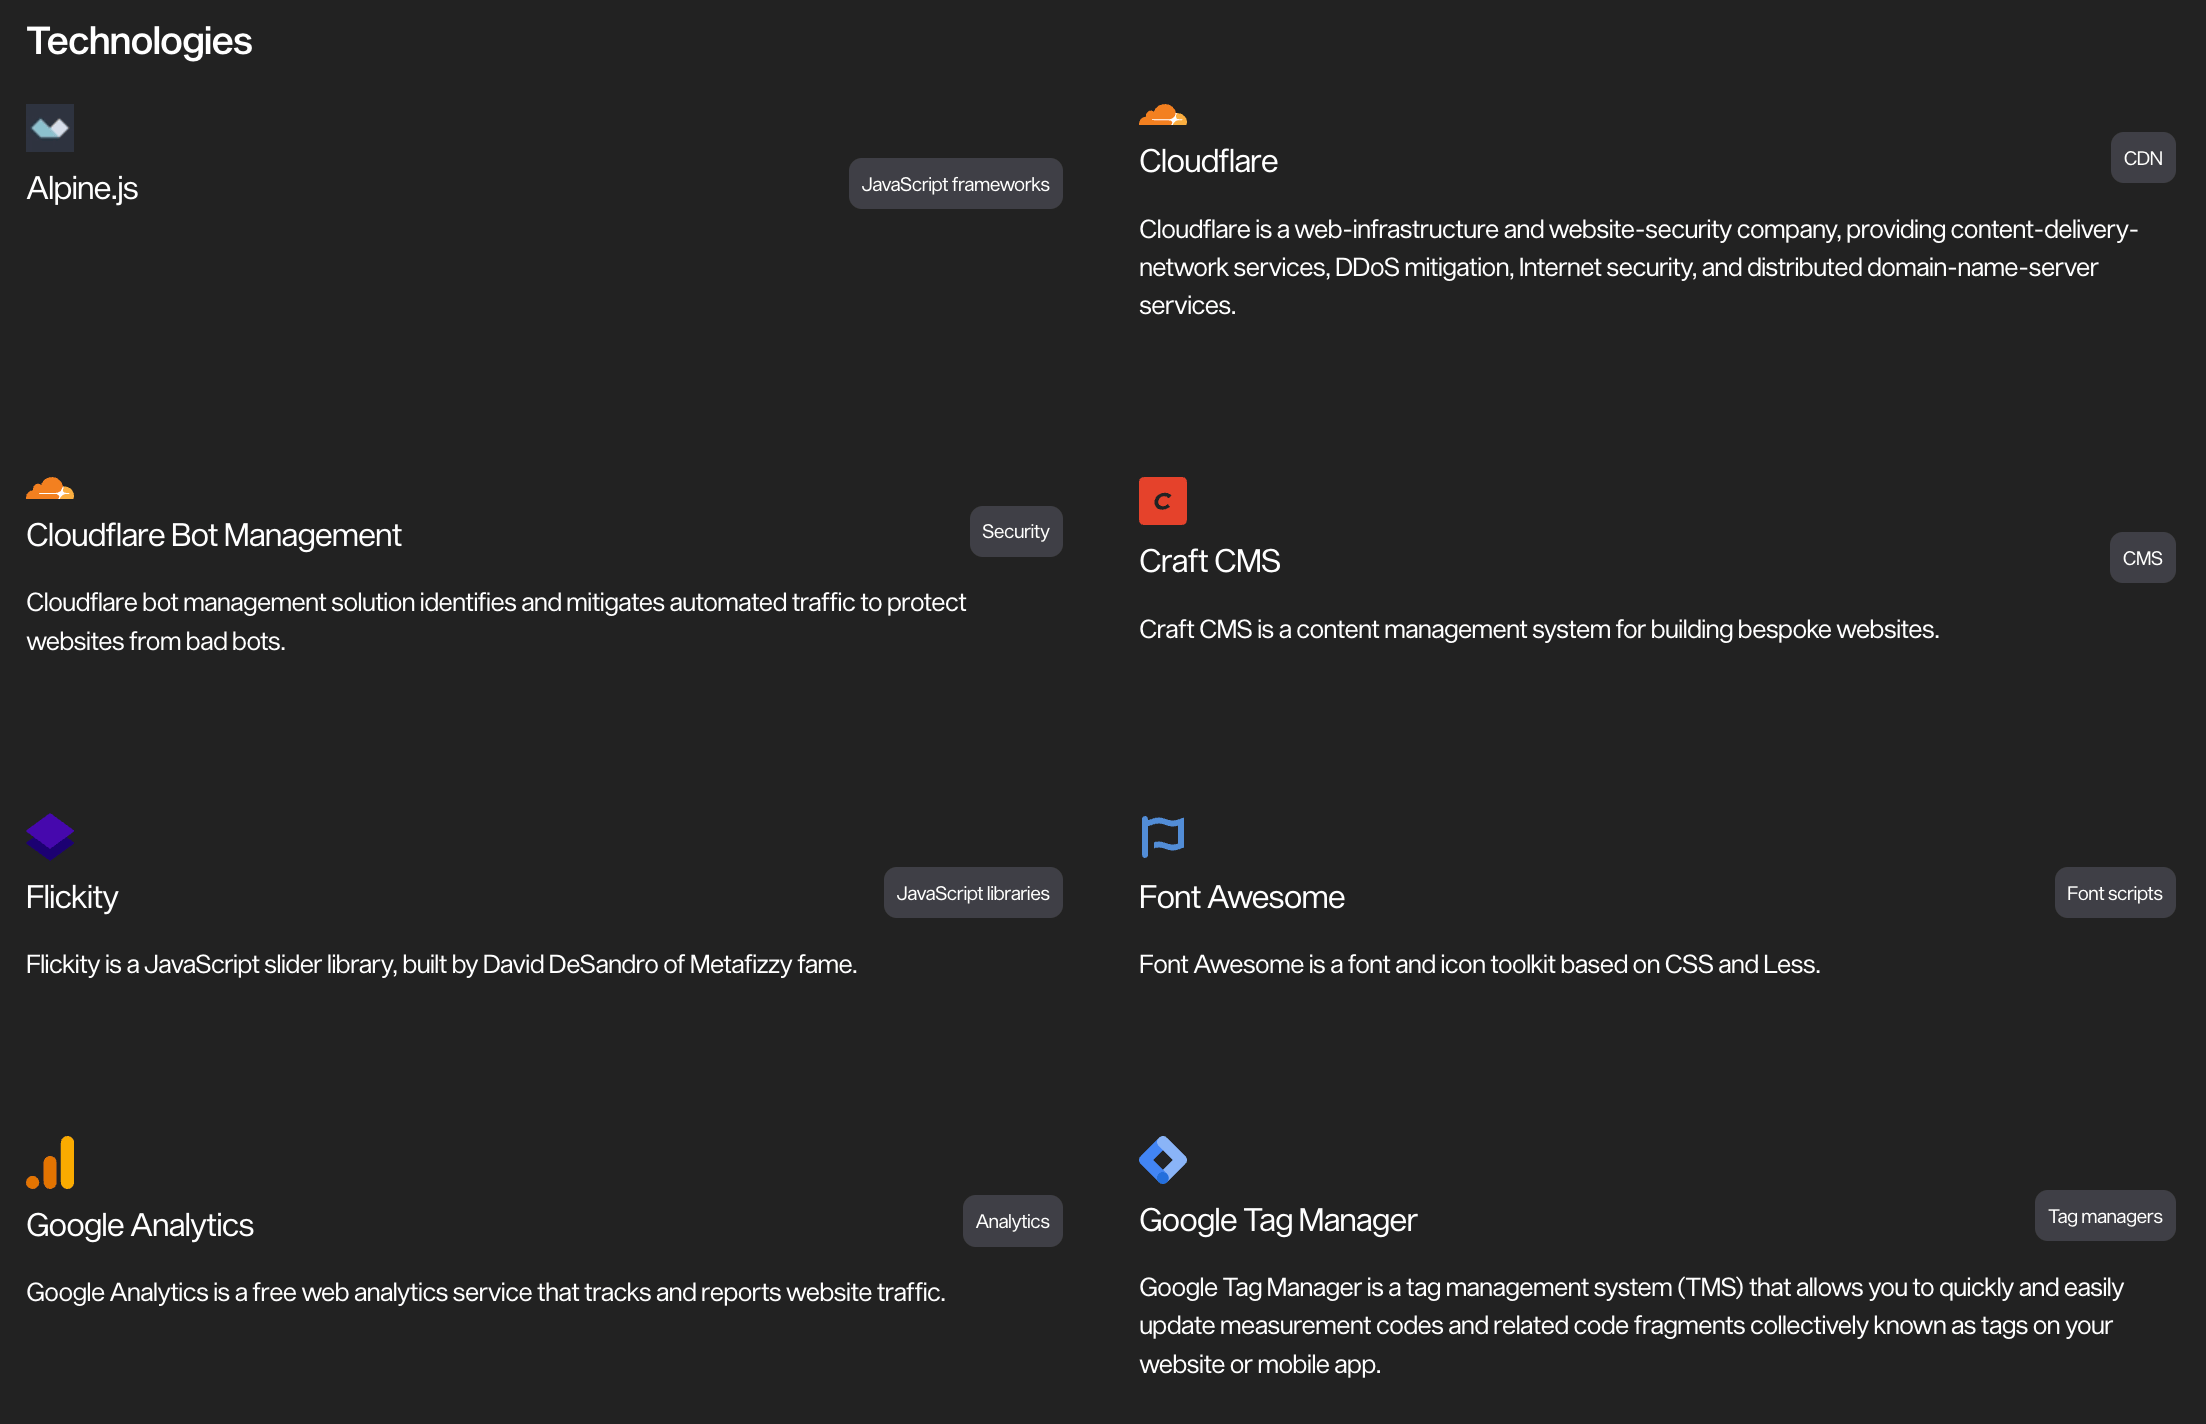Open the Alpine.js technology title

coord(82,188)
